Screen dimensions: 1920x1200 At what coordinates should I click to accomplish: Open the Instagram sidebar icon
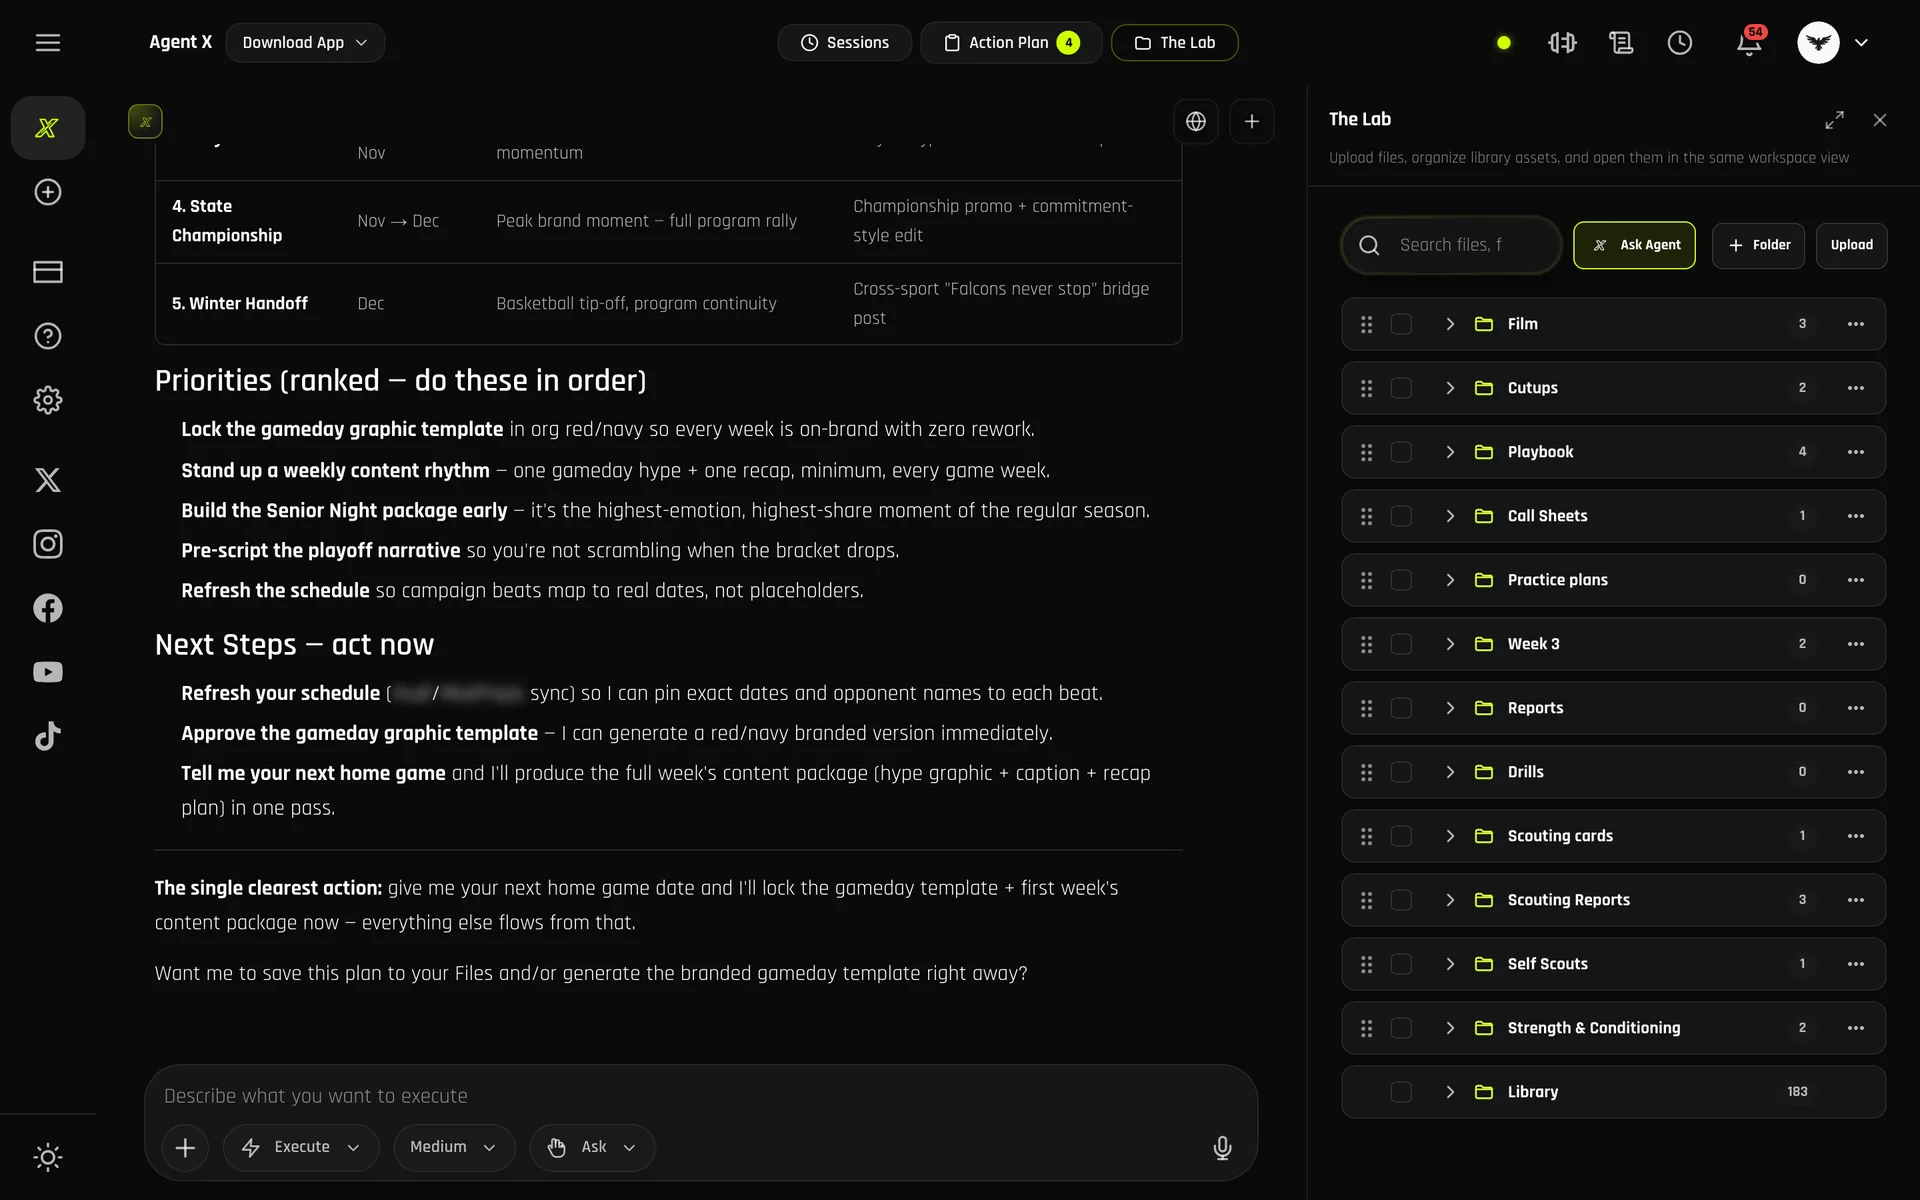(48, 544)
